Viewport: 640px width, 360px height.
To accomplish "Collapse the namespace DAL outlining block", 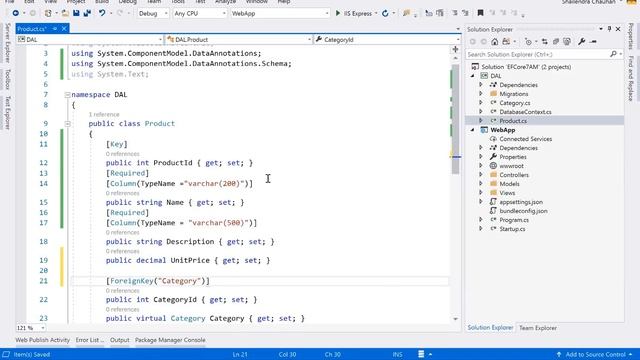I will point(67,95).
